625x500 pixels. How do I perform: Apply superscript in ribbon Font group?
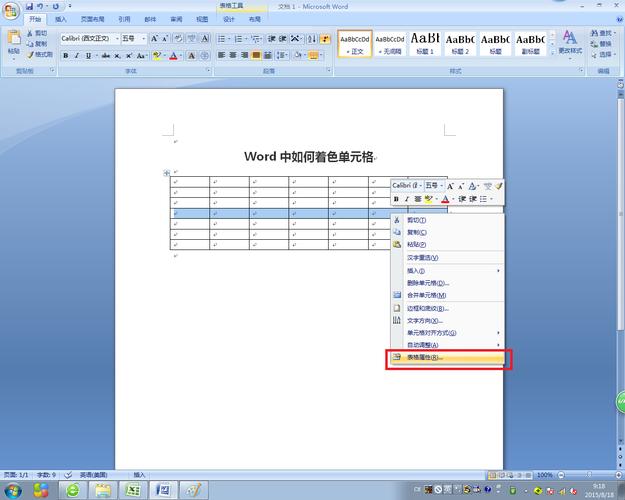(129, 56)
